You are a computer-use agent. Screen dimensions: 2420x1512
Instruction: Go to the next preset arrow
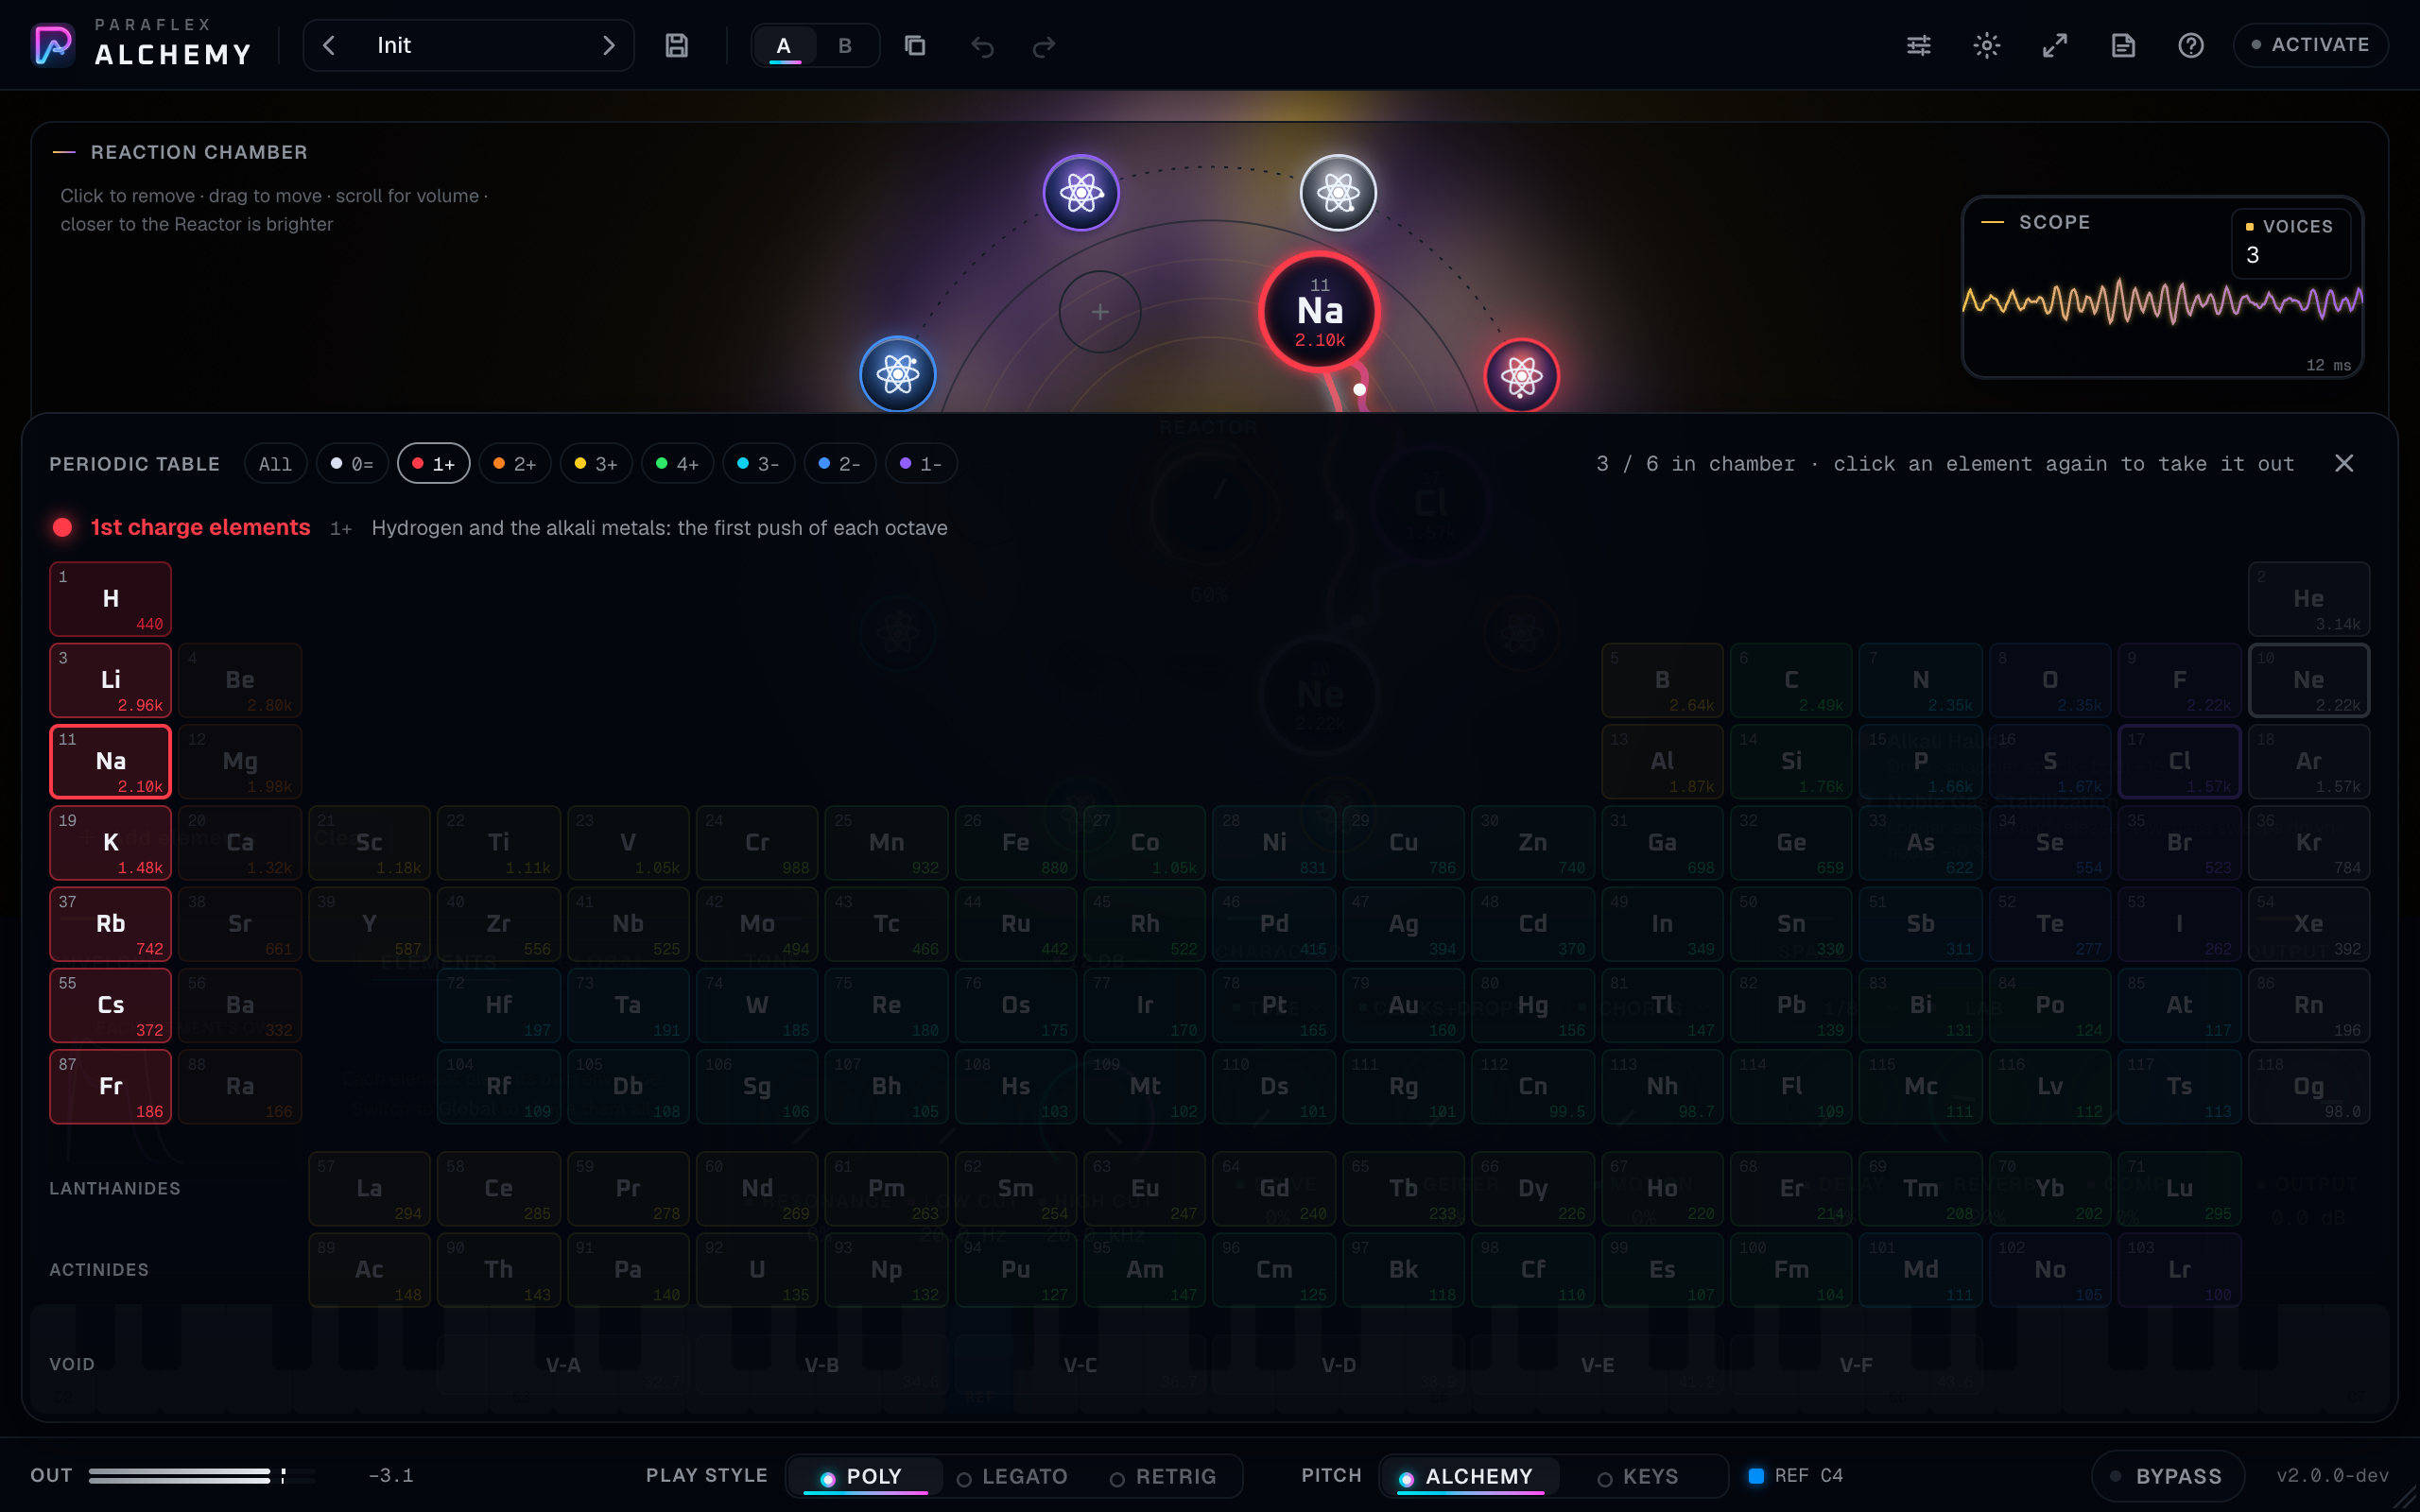[608, 45]
